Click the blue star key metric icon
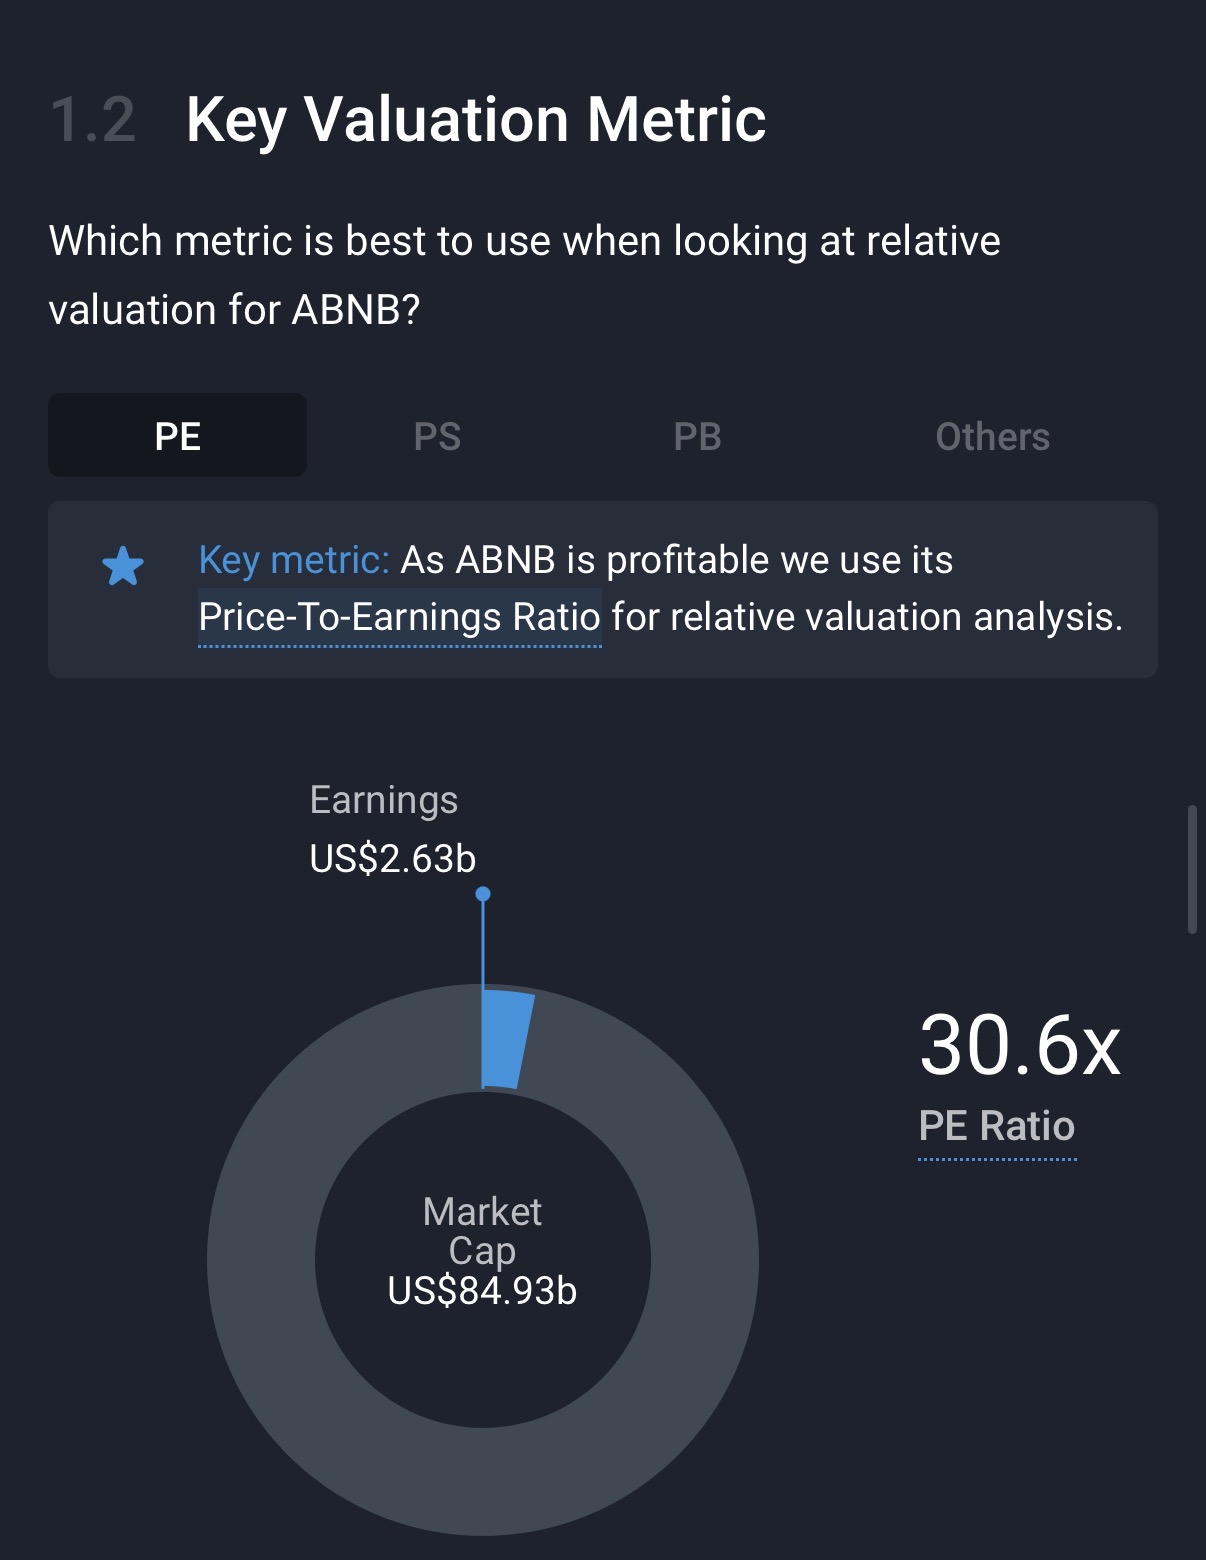Image resolution: width=1206 pixels, height=1560 pixels. point(123,566)
